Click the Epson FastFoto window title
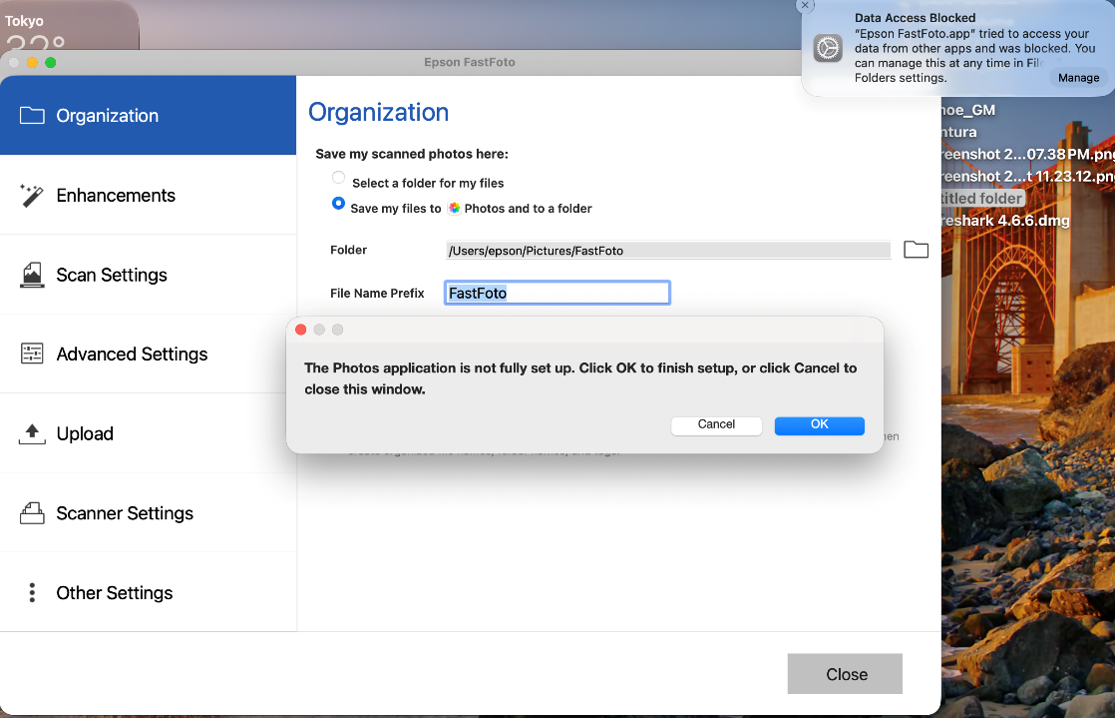 point(469,63)
